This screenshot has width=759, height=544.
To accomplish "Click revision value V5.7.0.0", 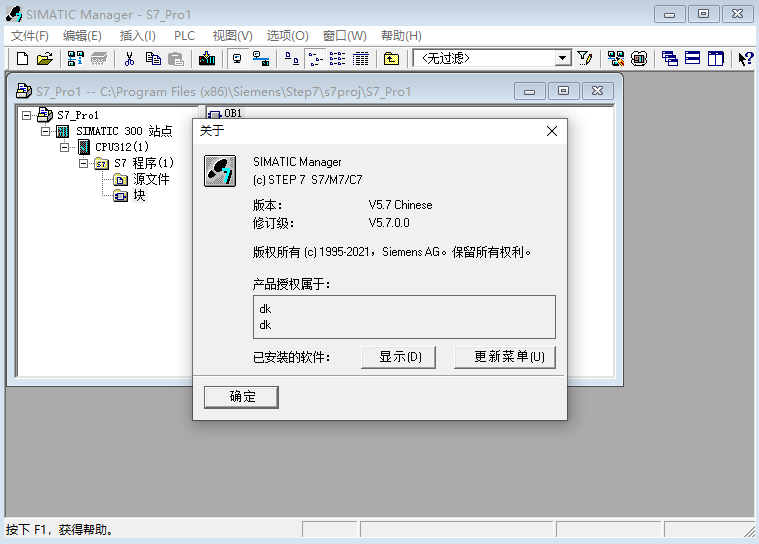I will click(x=389, y=223).
